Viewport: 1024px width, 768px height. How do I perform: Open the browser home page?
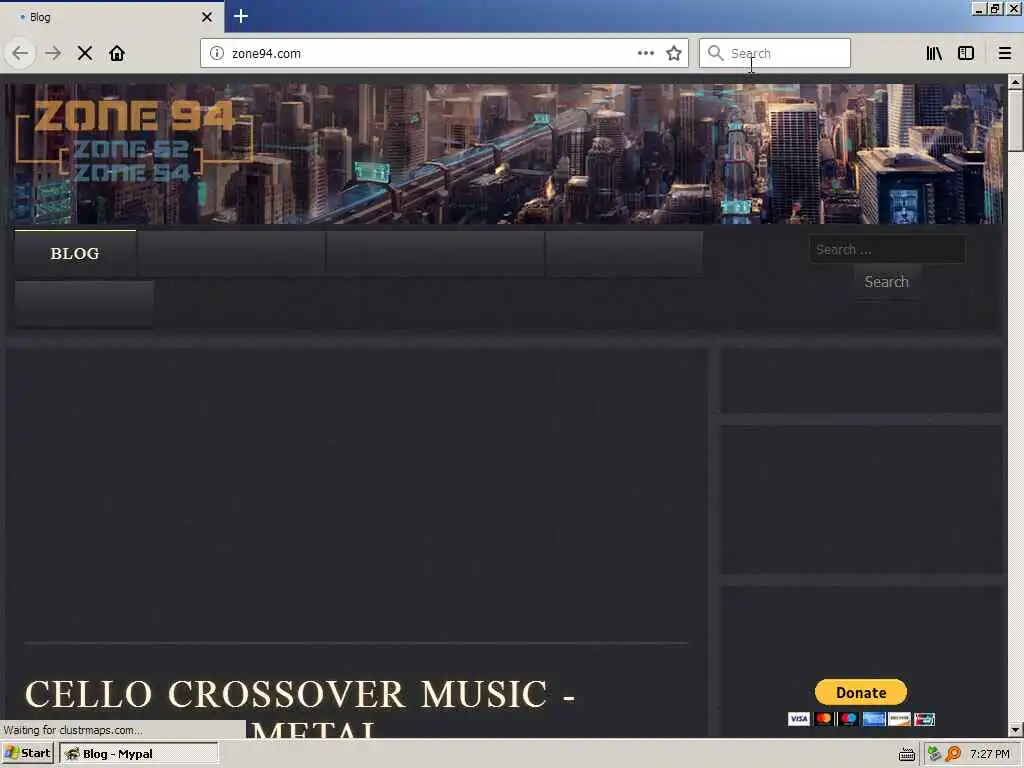tap(117, 53)
